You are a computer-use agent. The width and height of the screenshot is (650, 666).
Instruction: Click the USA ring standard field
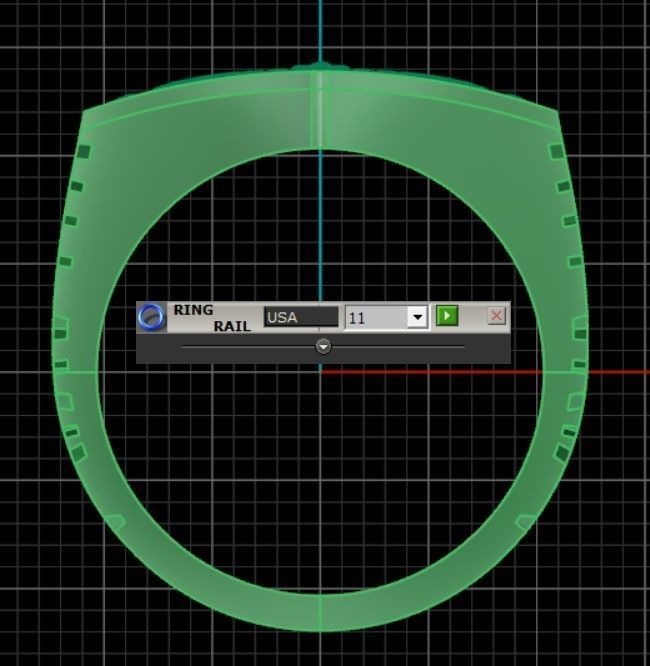[301, 317]
